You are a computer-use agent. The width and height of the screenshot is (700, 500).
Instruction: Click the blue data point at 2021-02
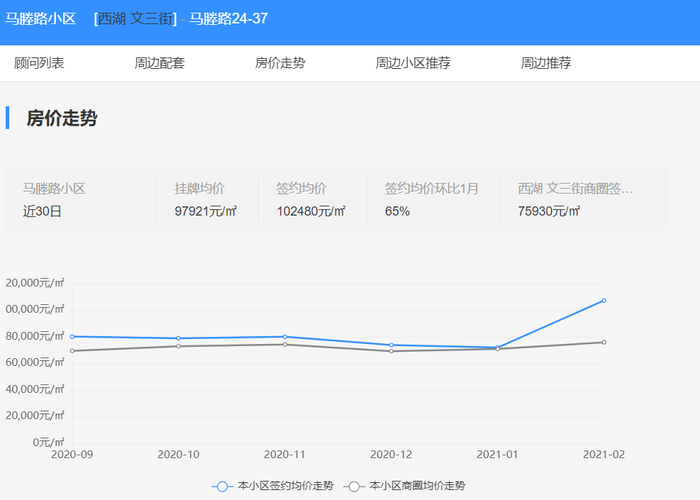(x=604, y=300)
